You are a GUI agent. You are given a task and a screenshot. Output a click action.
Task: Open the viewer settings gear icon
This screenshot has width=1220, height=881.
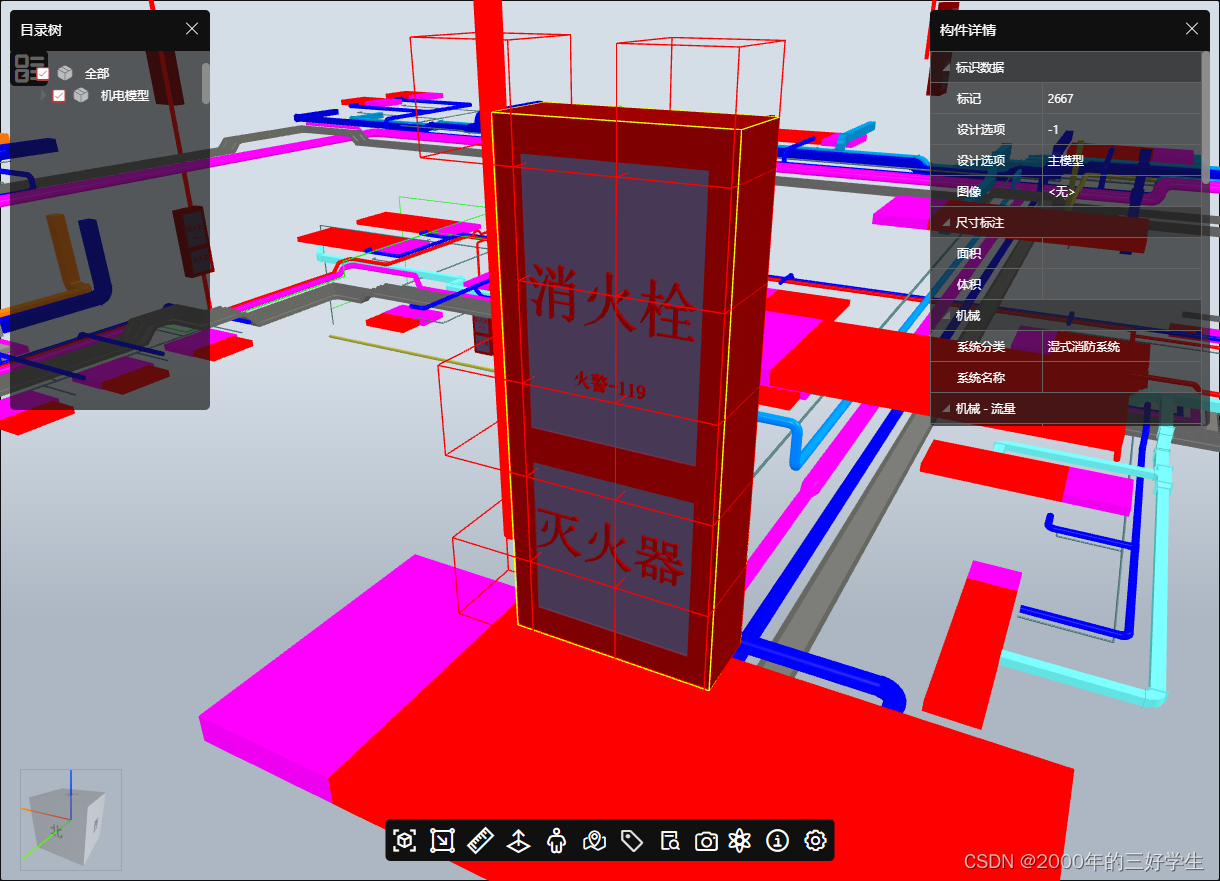[x=815, y=841]
